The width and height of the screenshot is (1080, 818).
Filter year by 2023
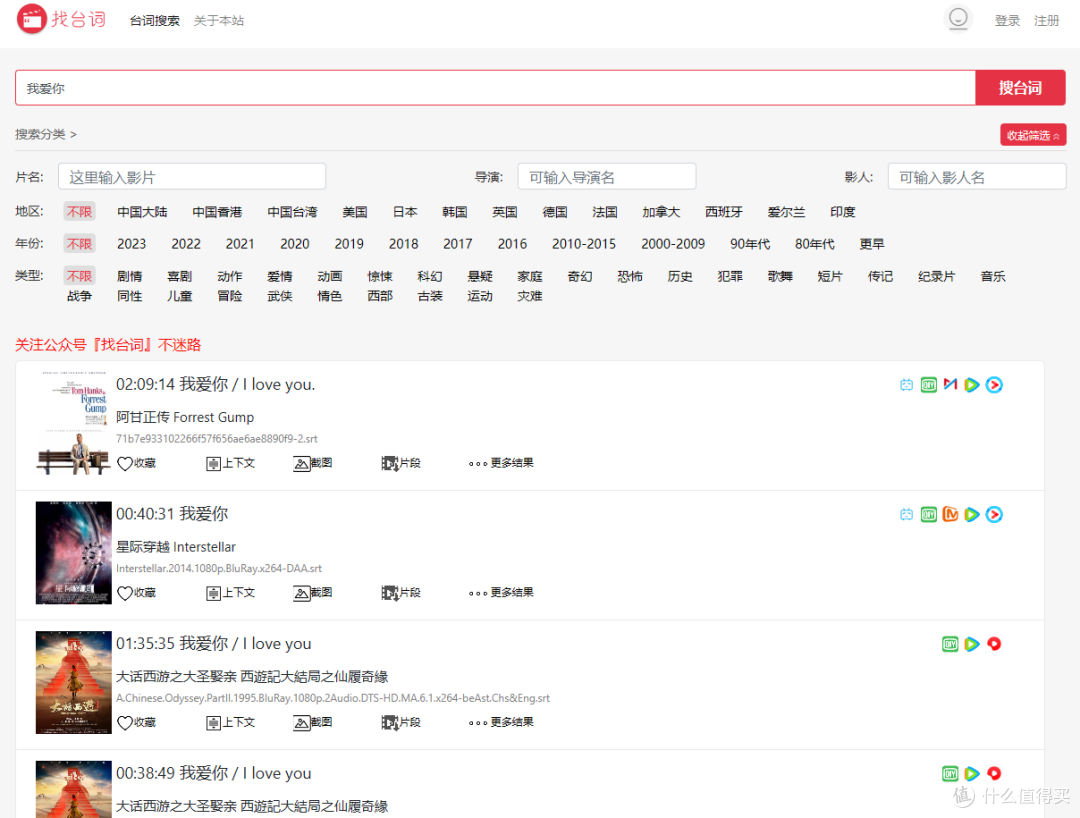click(x=132, y=244)
